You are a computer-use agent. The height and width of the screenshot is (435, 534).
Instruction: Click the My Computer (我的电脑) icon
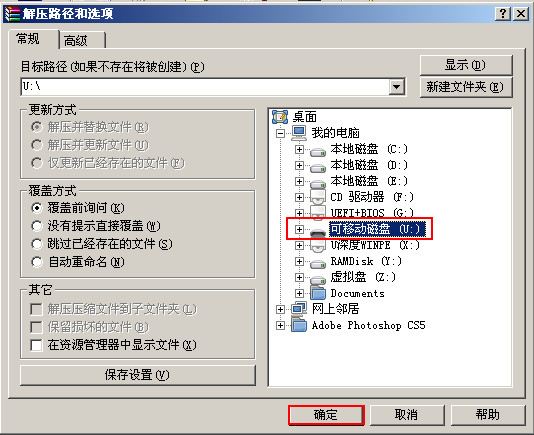pos(299,133)
